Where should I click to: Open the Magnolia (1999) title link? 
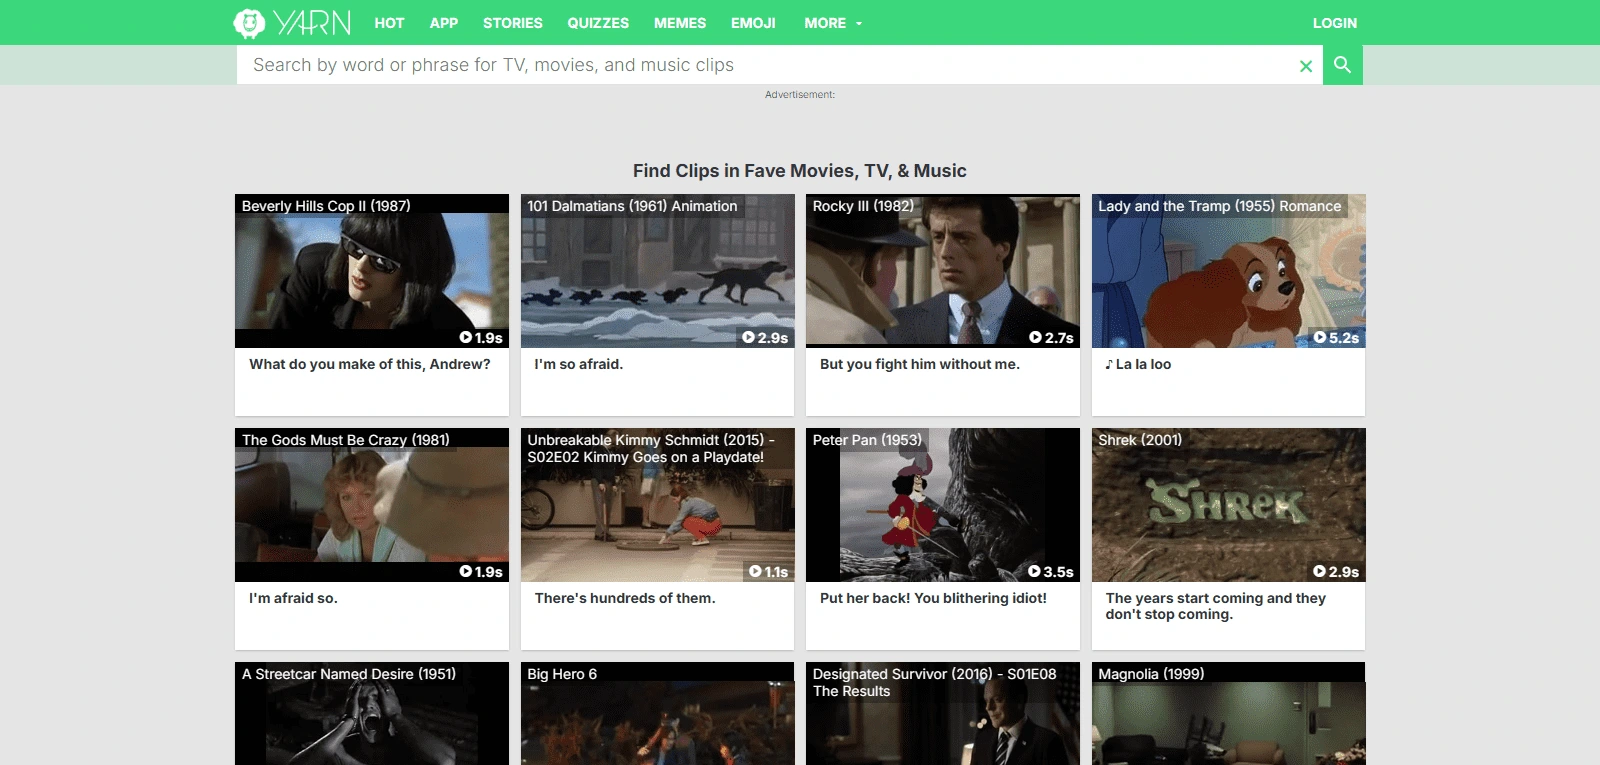point(1151,674)
